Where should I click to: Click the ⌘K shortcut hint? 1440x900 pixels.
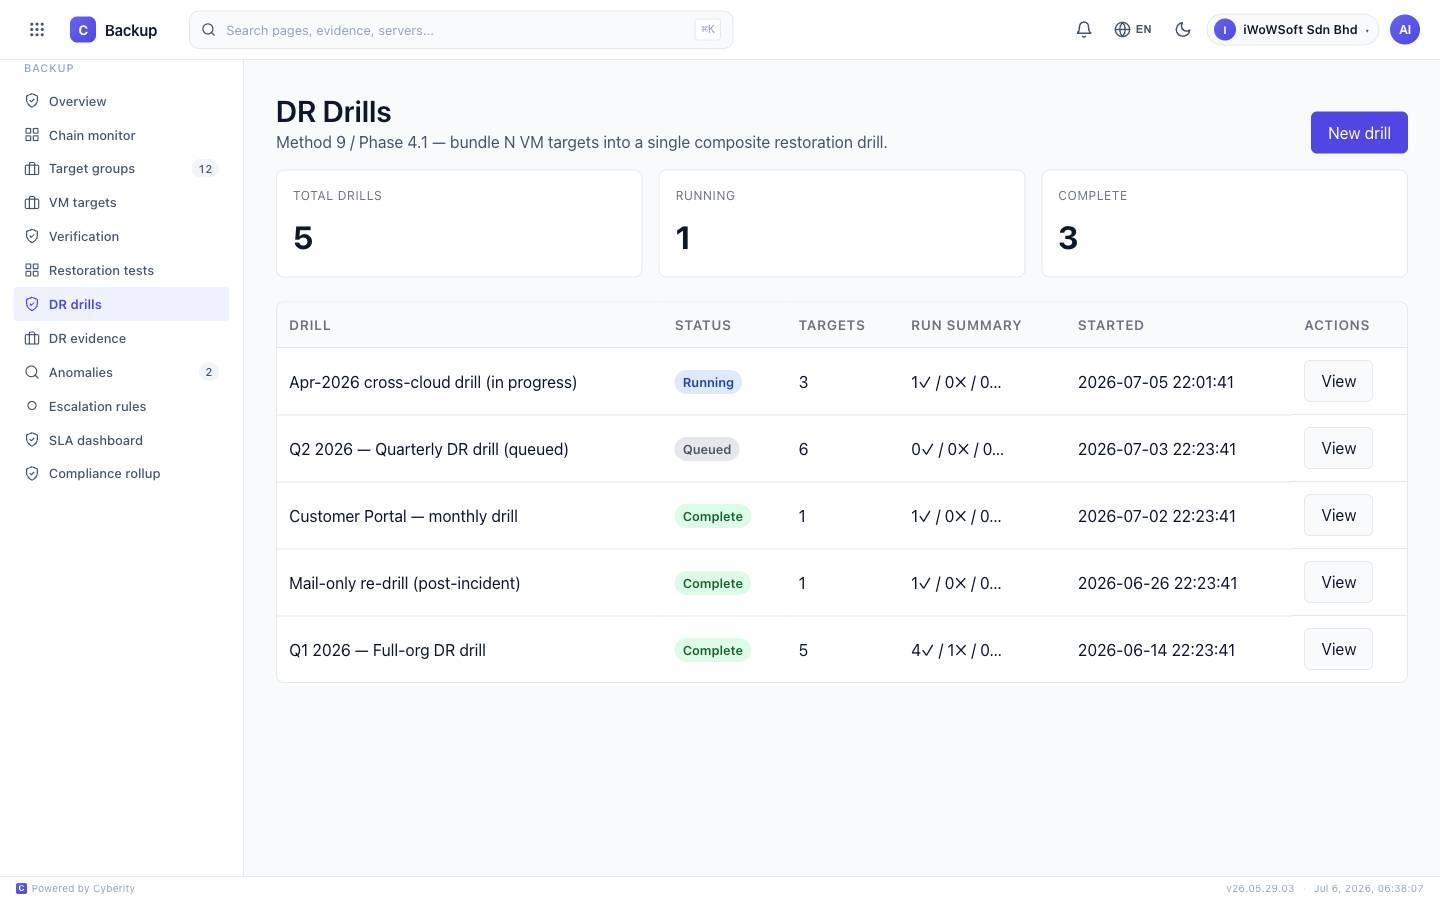[707, 30]
